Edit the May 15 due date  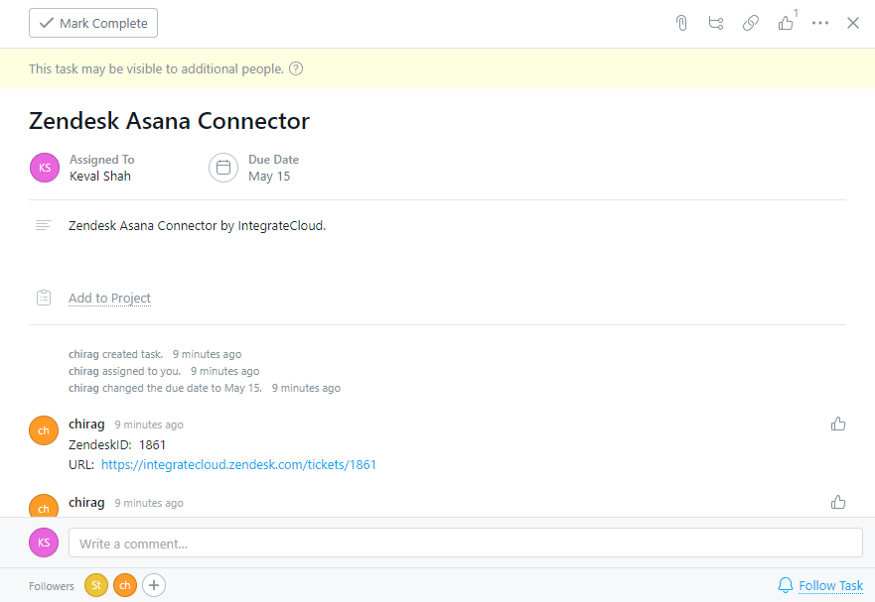point(269,176)
